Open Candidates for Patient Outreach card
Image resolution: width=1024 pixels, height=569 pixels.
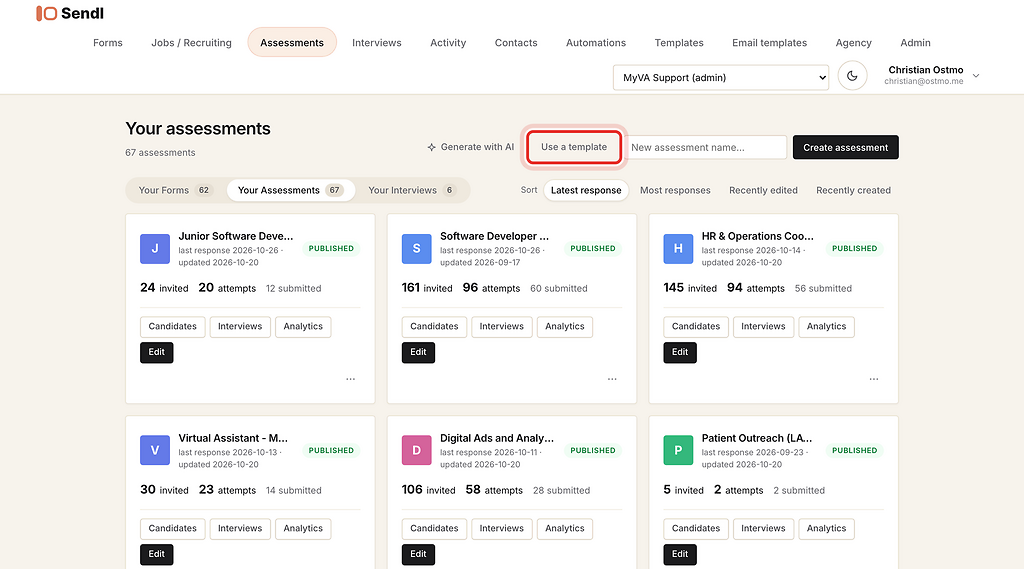(696, 528)
